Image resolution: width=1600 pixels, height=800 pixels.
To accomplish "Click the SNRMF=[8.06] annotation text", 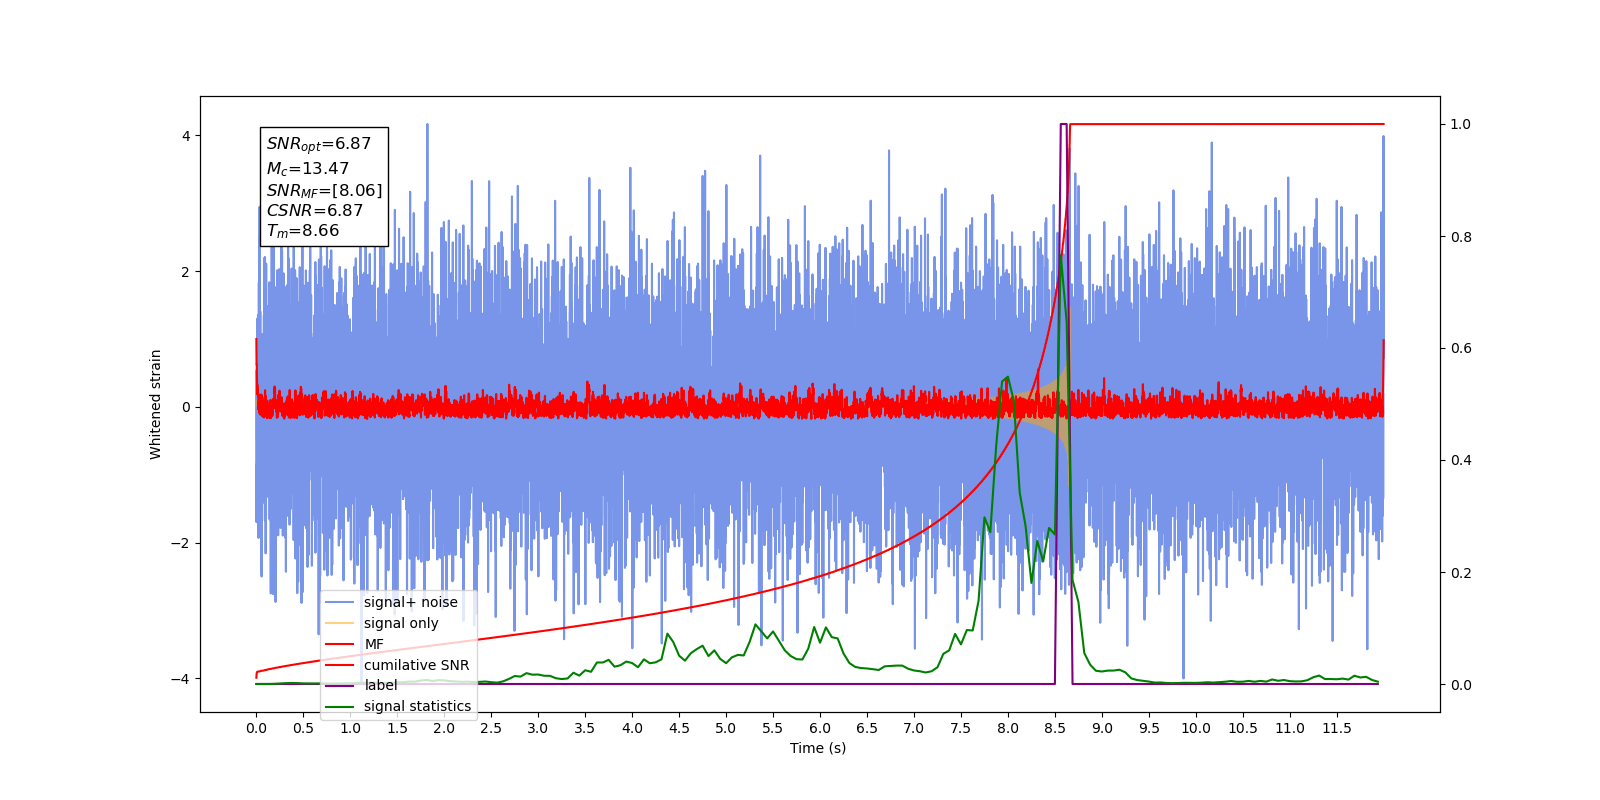I will tap(324, 190).
